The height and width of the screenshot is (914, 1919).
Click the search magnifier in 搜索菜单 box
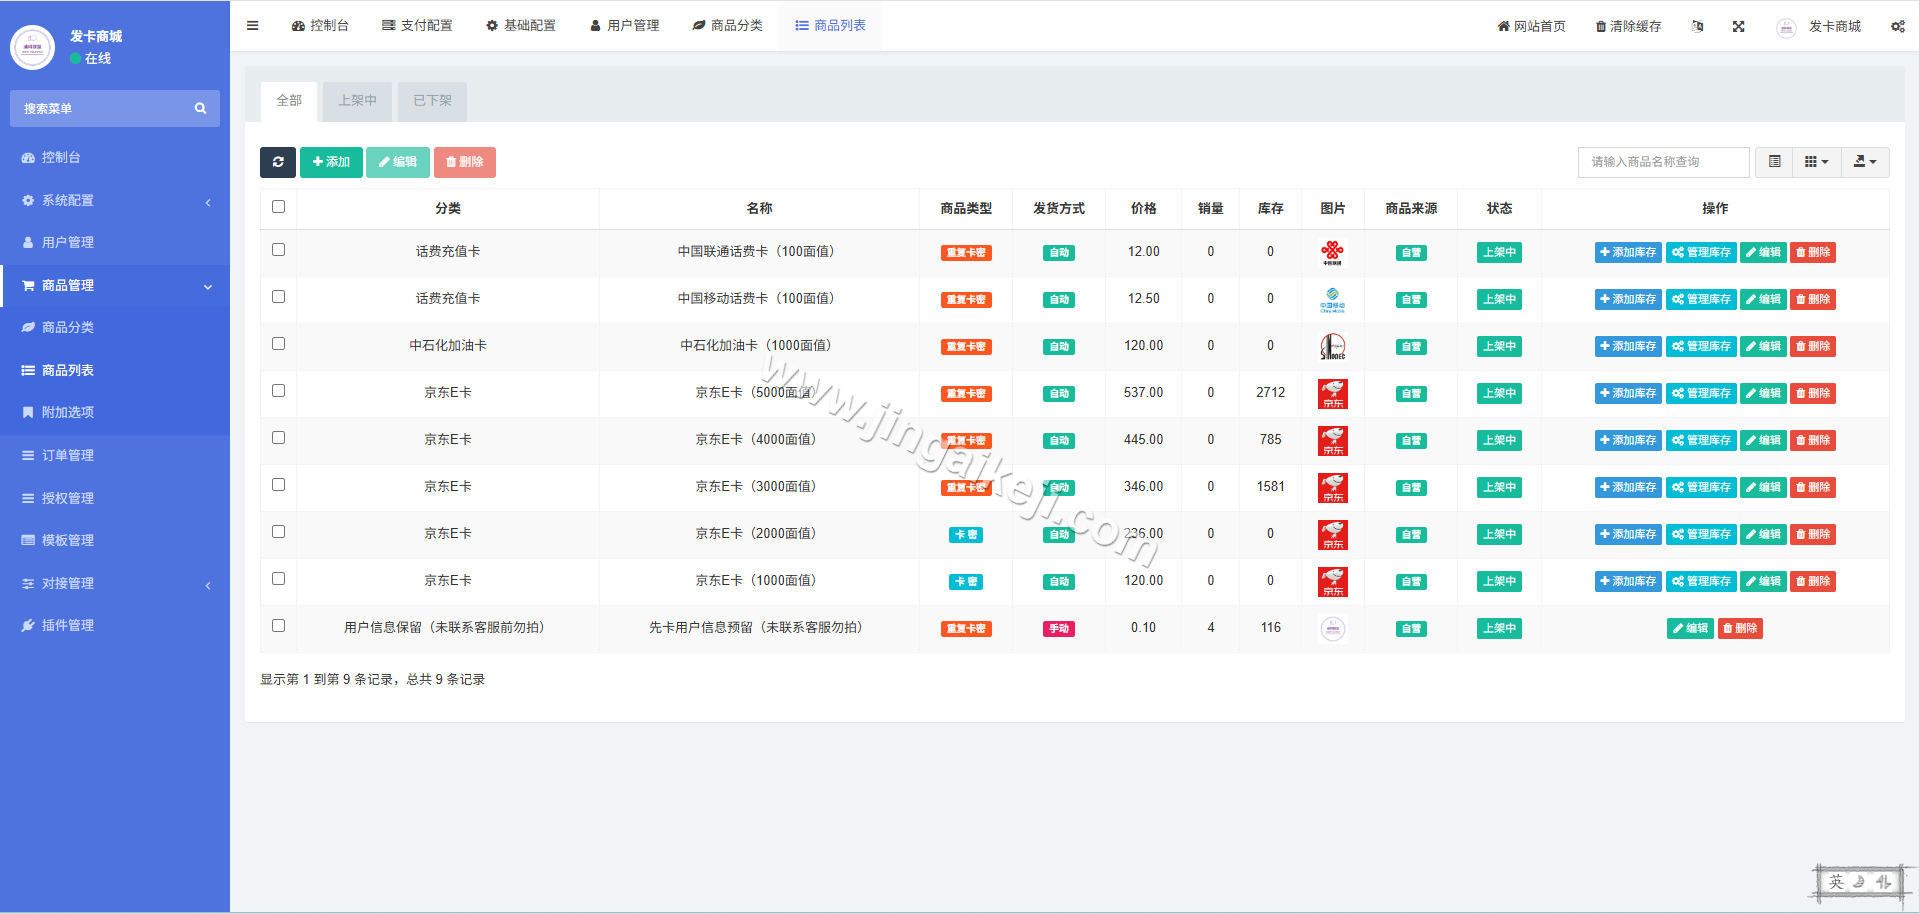click(200, 108)
